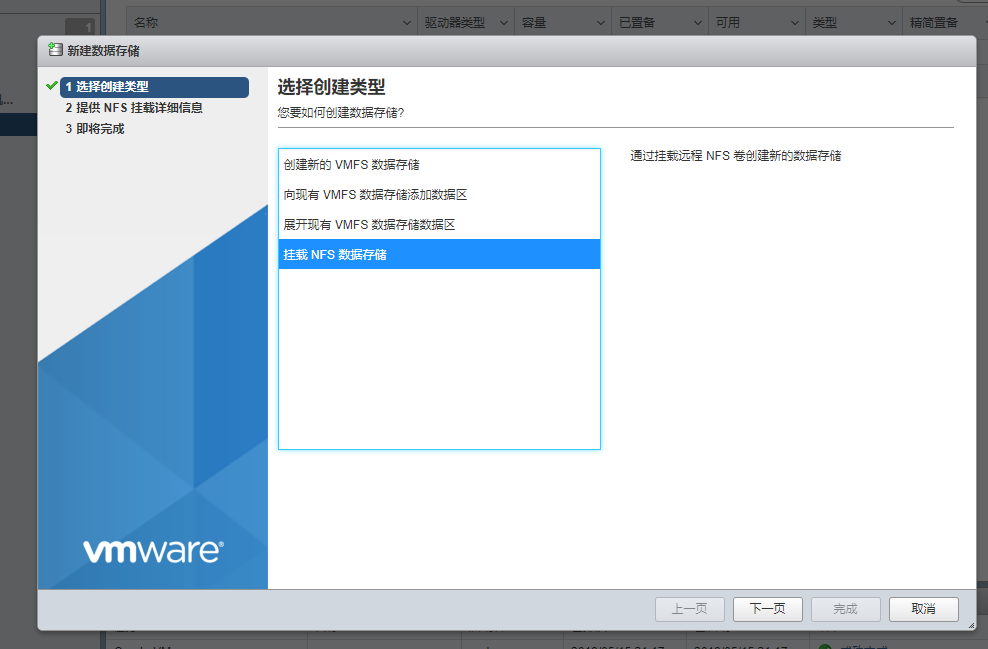Expand the '类型' column dropdown arrow

click(x=891, y=22)
